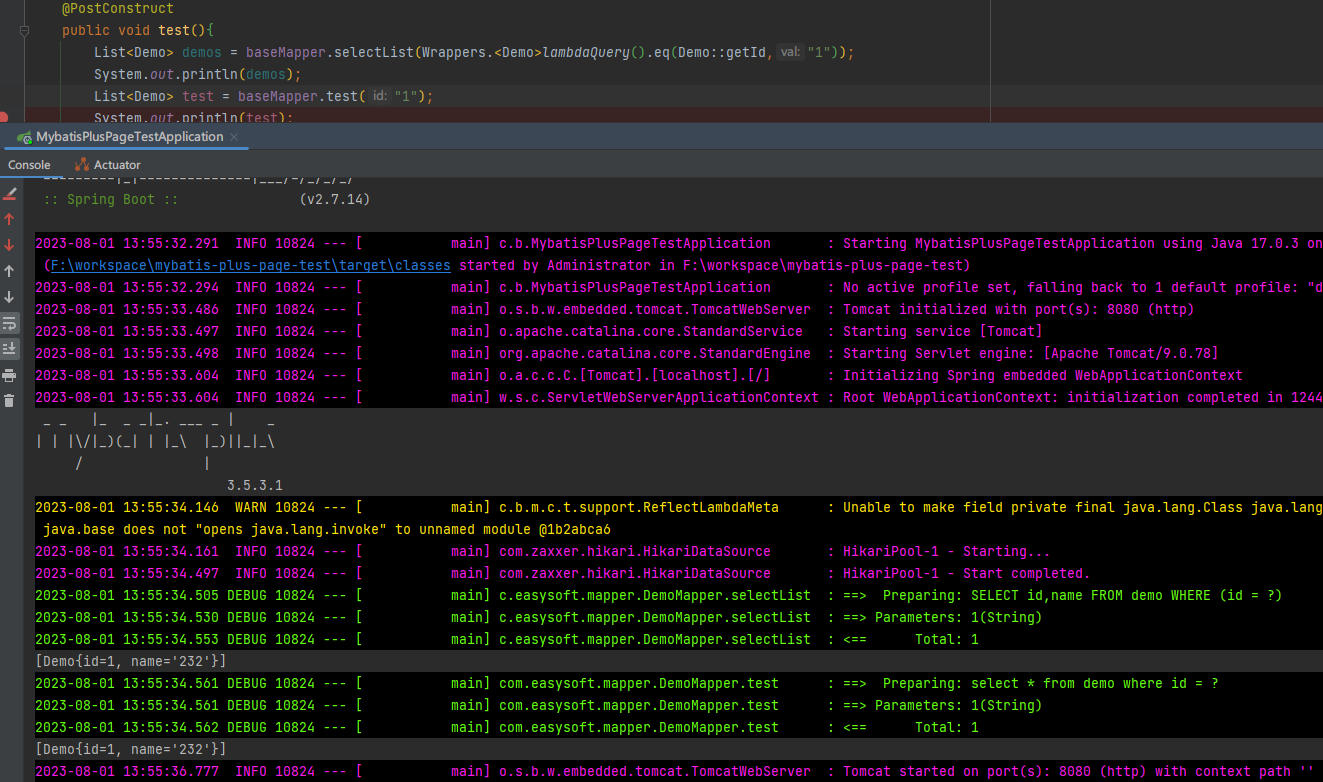Click the ':: Spring Boot ::' banner text

(111, 199)
